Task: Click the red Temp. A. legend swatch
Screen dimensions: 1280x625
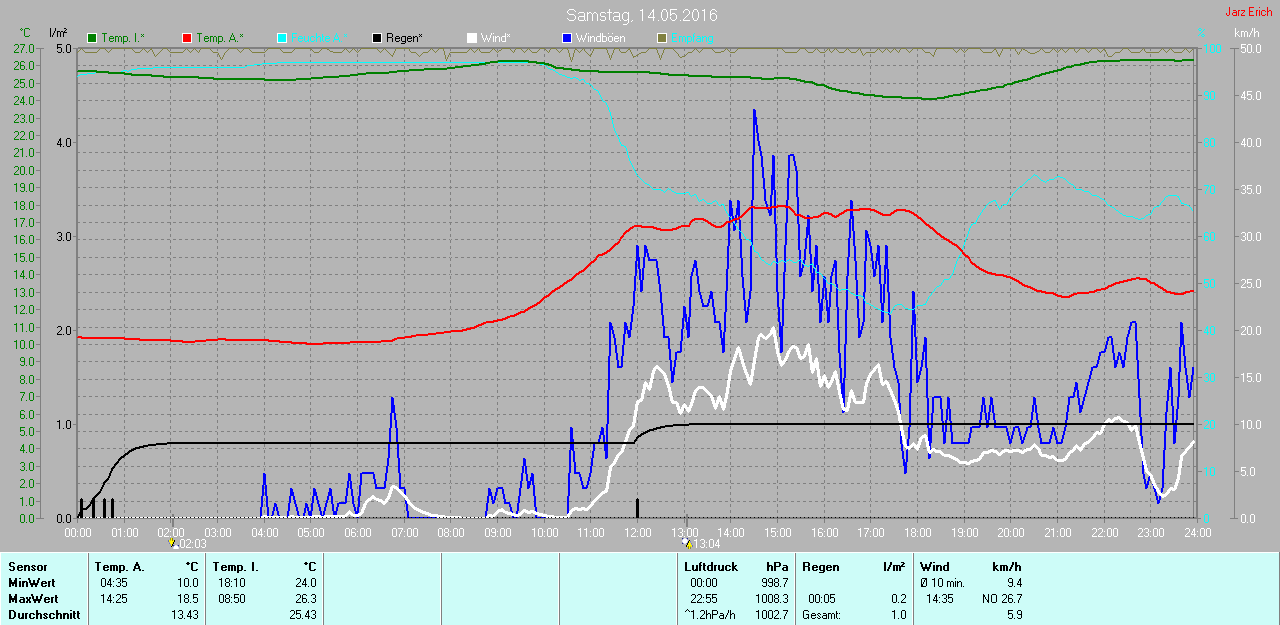Action: click(187, 38)
